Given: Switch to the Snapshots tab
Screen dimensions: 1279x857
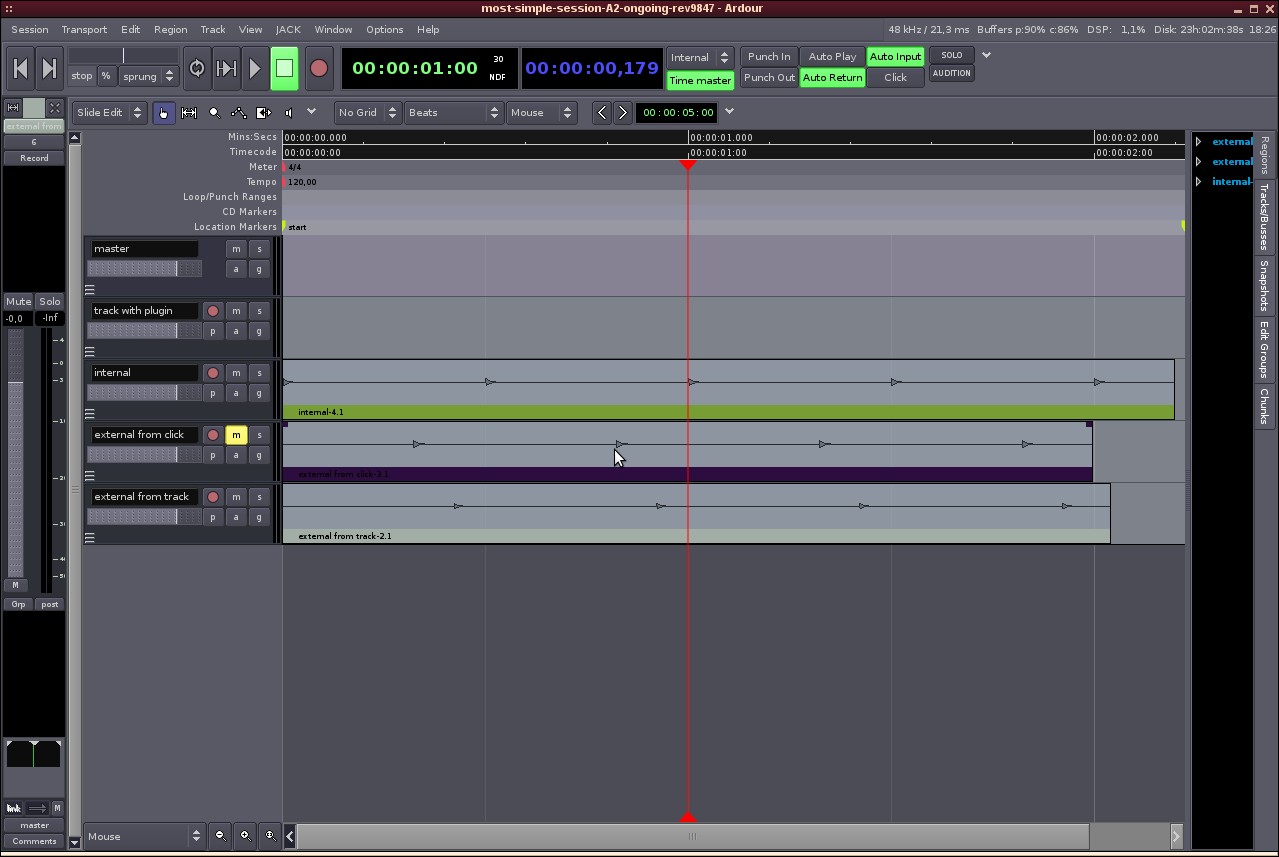Looking at the screenshot, I should [x=1264, y=286].
